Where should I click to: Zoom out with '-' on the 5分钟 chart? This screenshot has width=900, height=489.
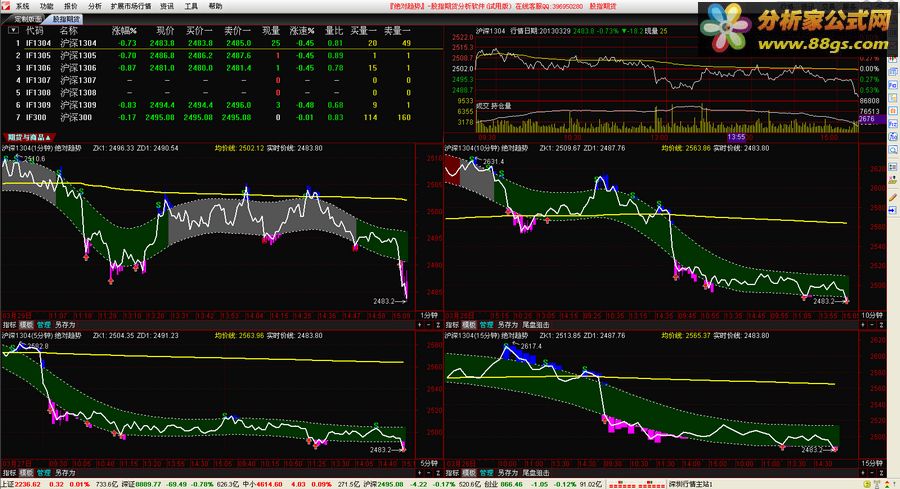pos(429,473)
